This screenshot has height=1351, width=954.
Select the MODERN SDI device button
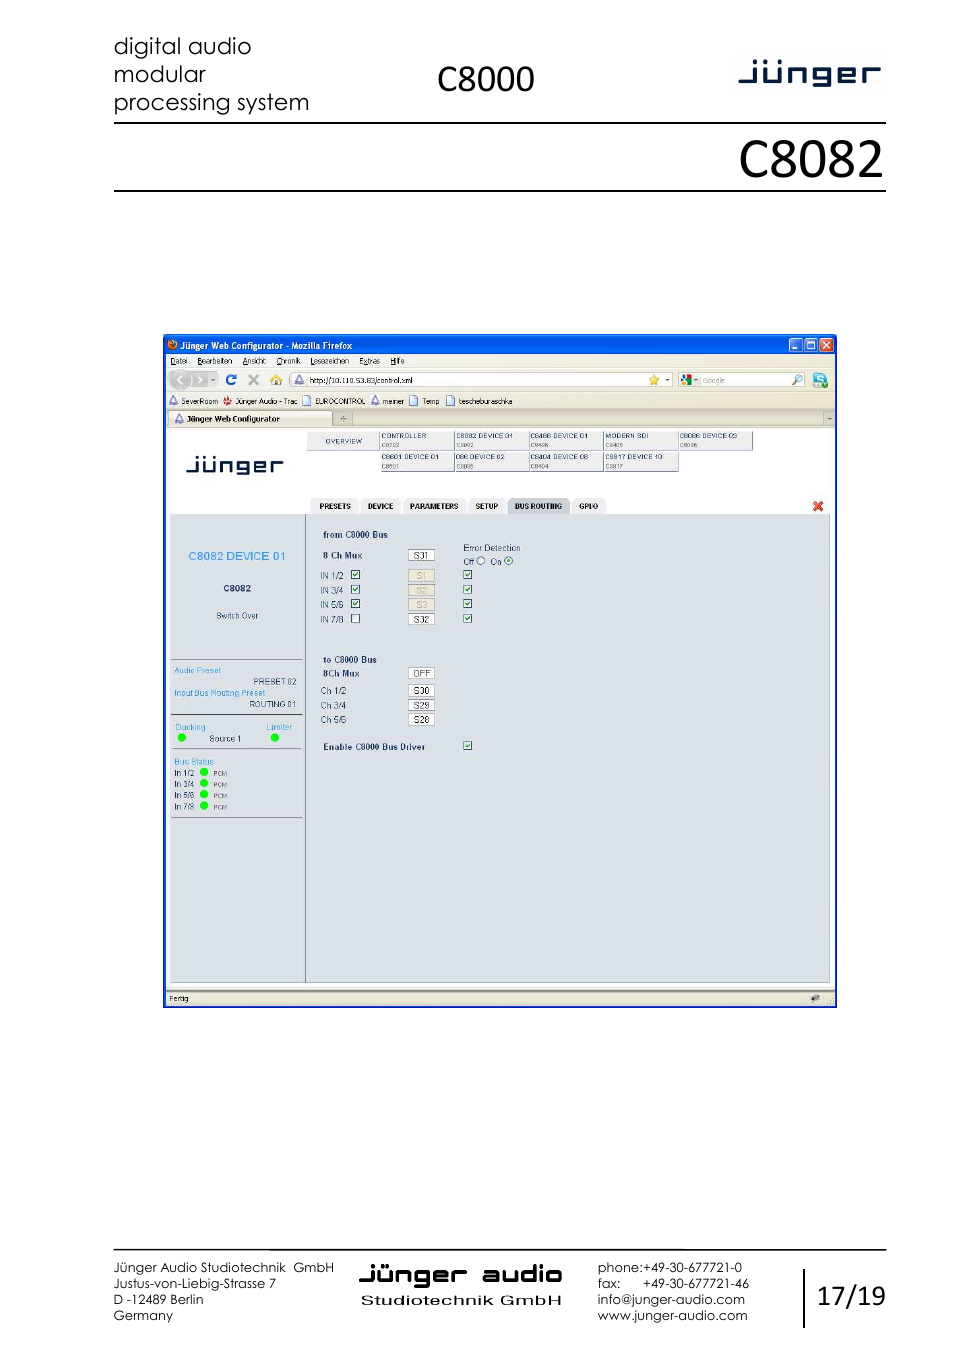(x=640, y=440)
